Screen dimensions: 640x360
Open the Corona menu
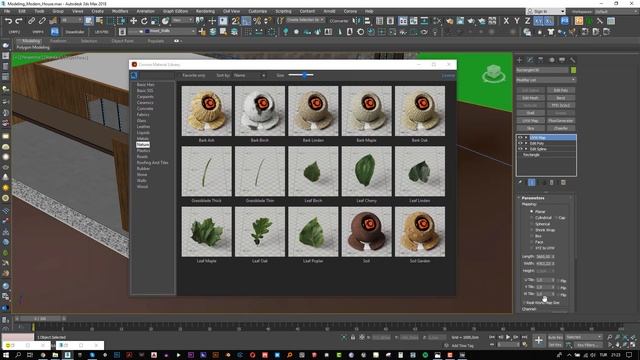pyautogui.click(x=350, y=11)
